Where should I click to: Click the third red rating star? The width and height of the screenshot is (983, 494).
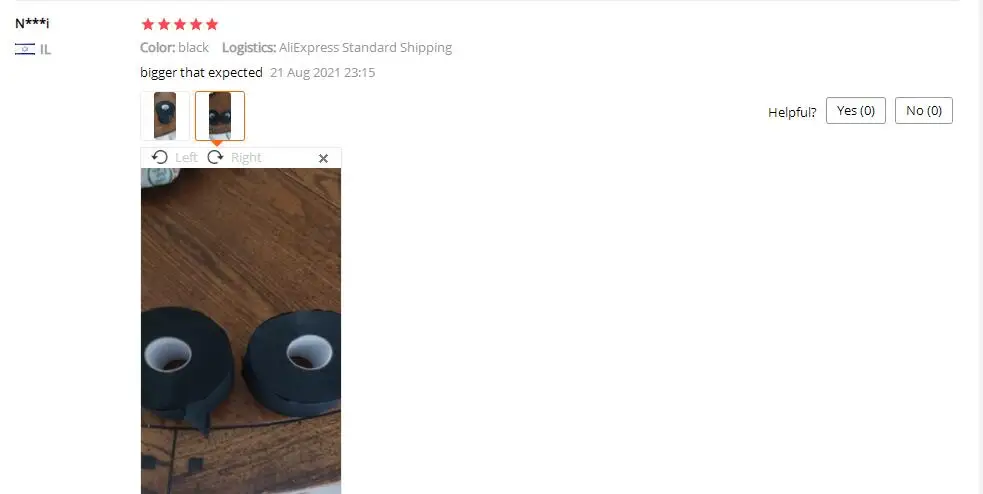tap(180, 24)
